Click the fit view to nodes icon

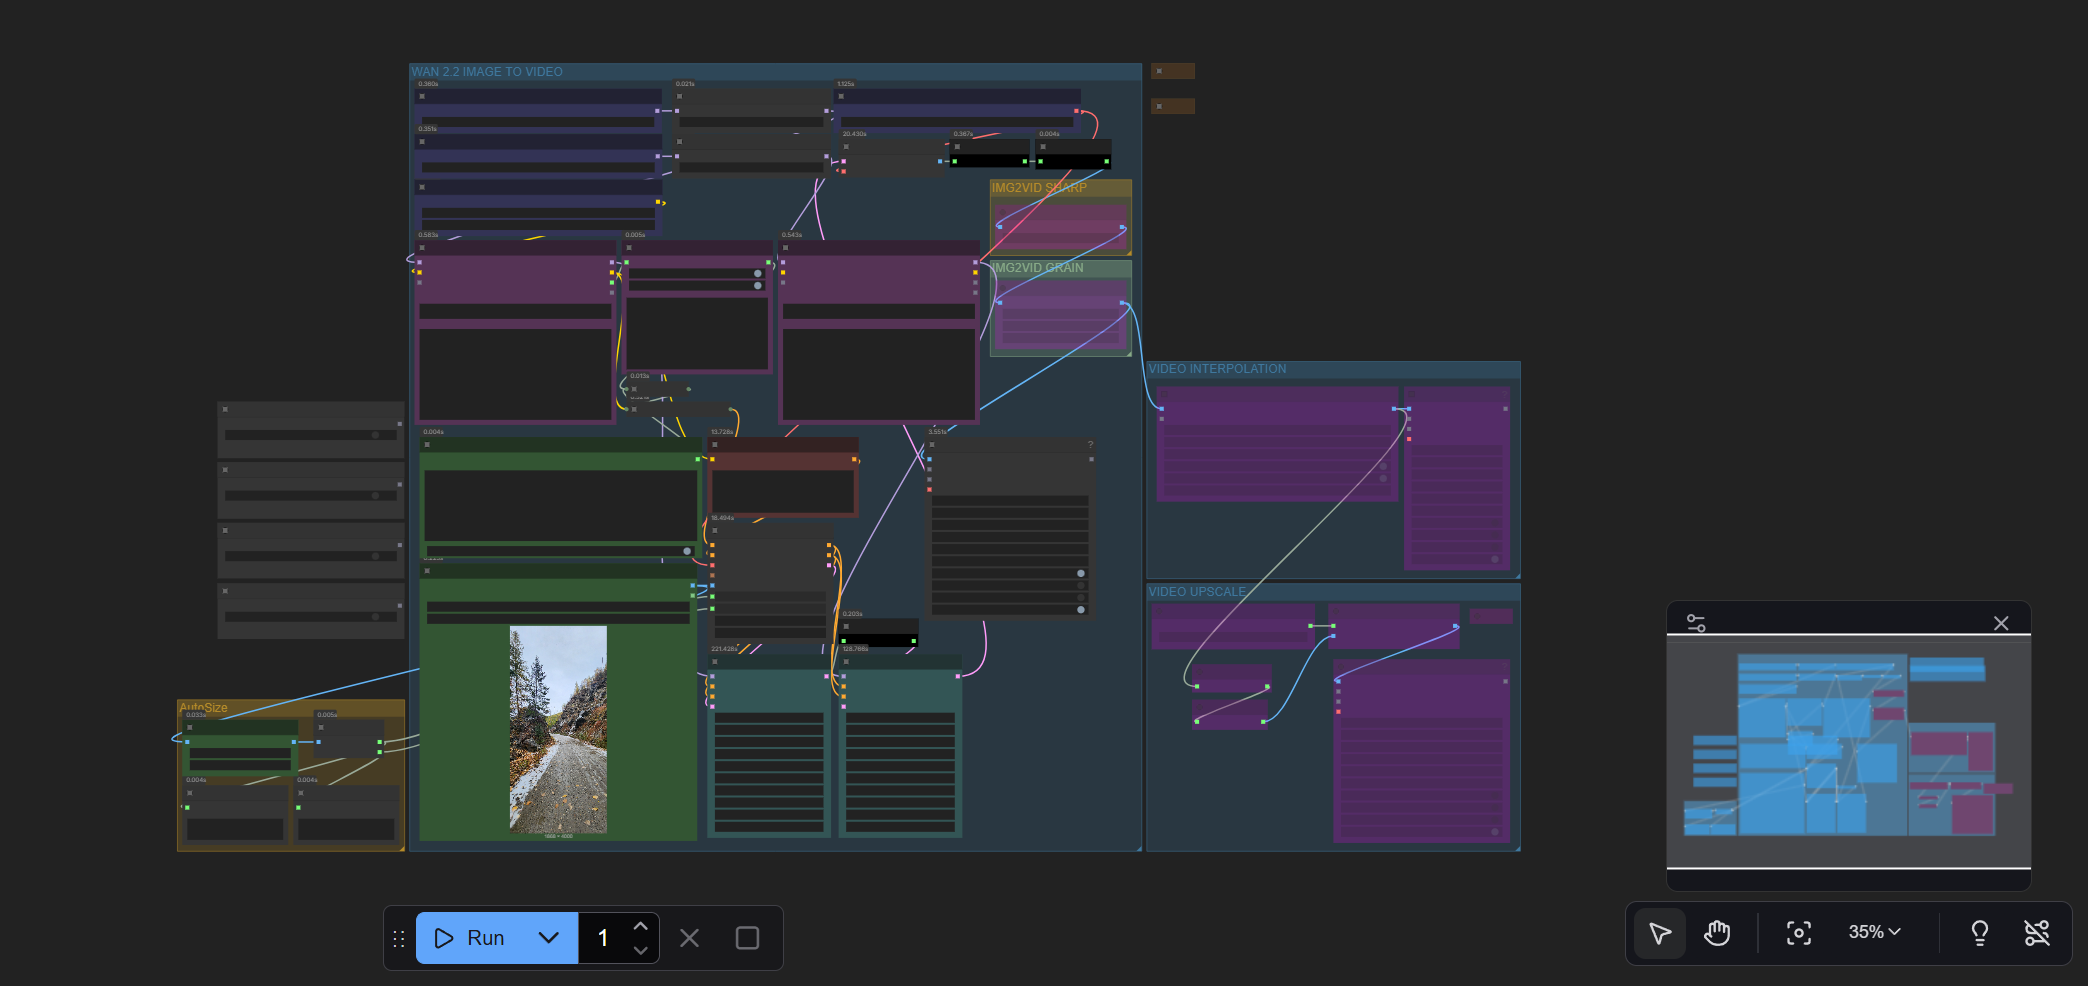pos(1798,934)
